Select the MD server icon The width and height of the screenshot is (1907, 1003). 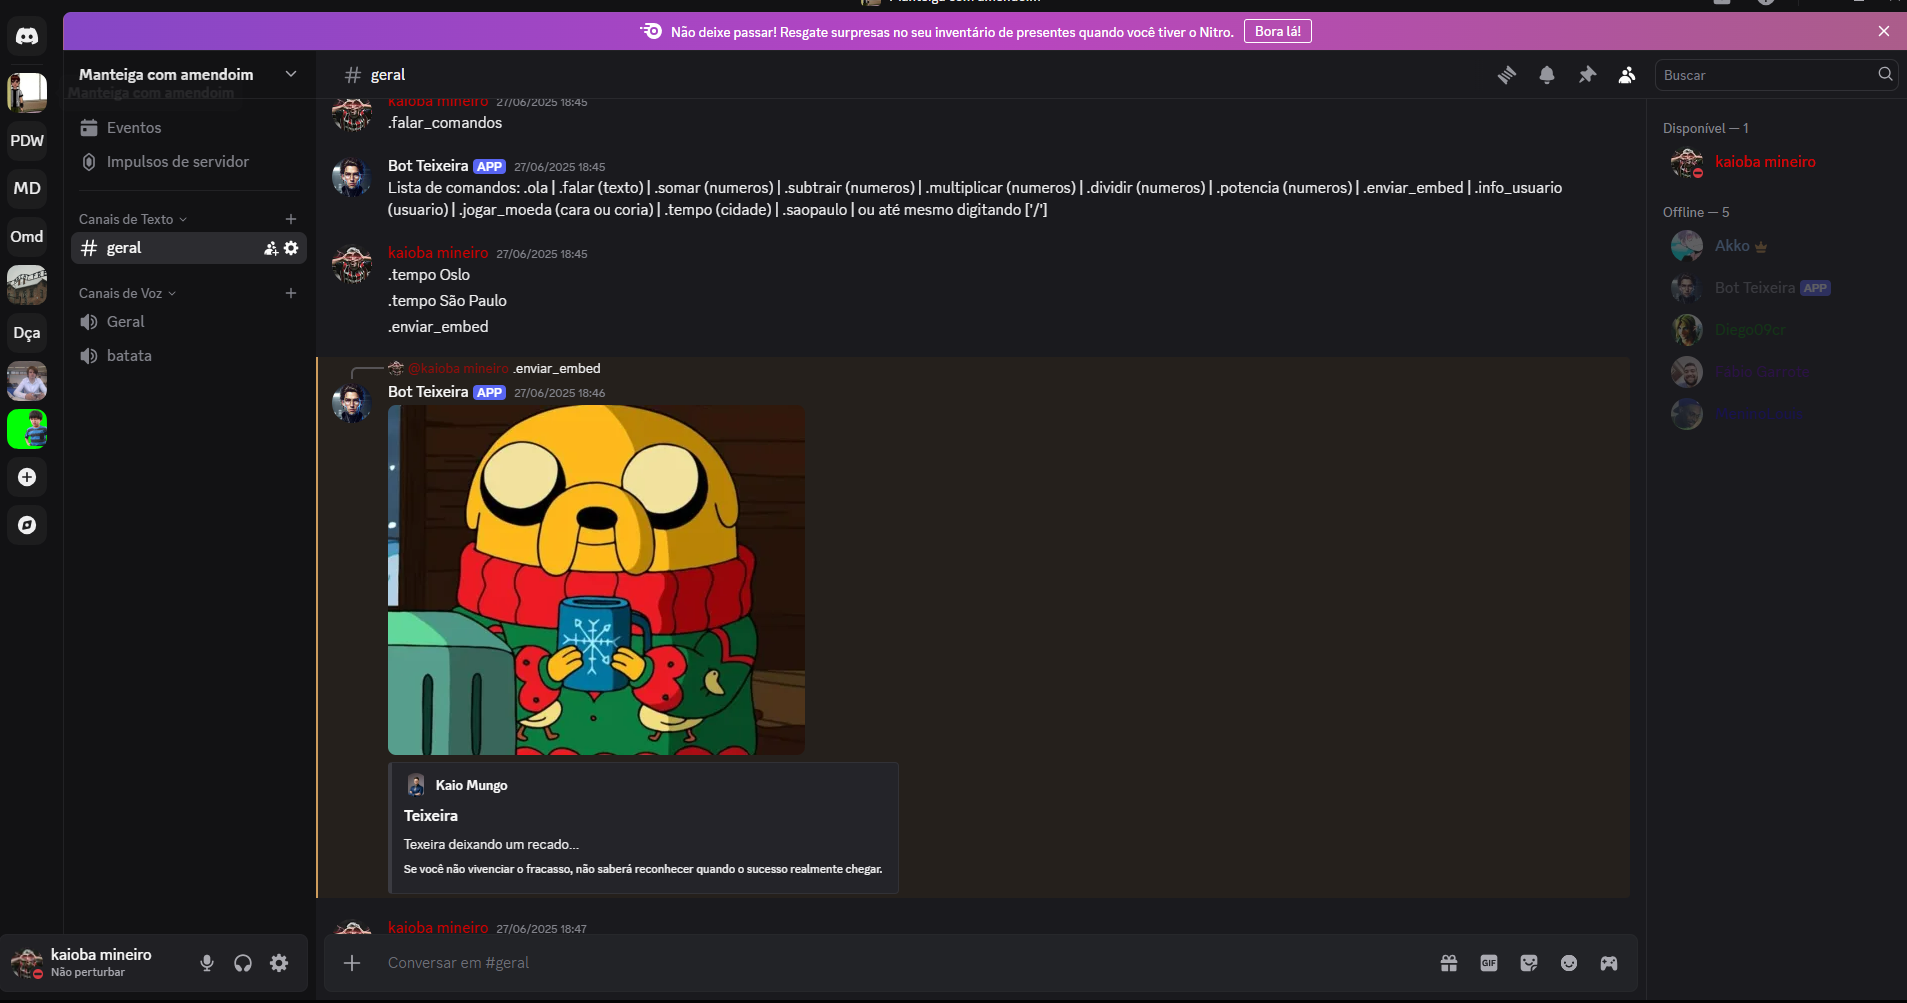click(x=27, y=189)
